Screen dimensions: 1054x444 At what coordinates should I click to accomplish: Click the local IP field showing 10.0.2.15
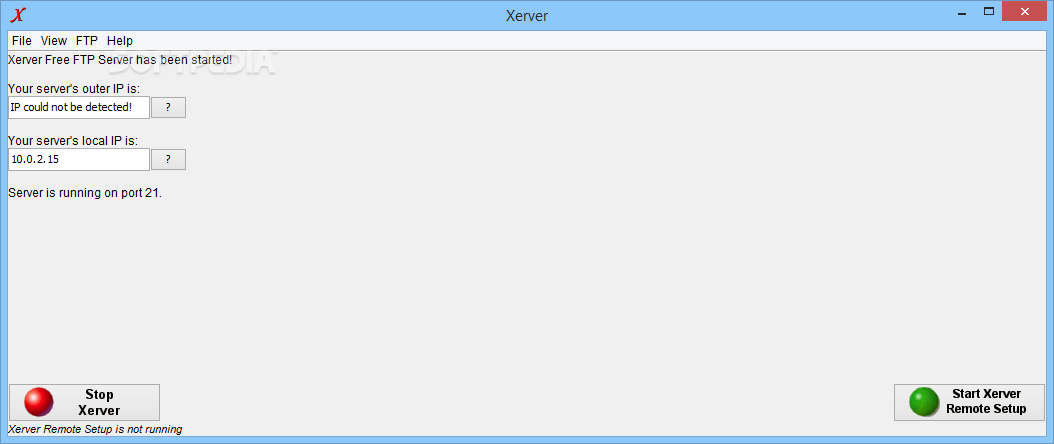click(x=79, y=160)
